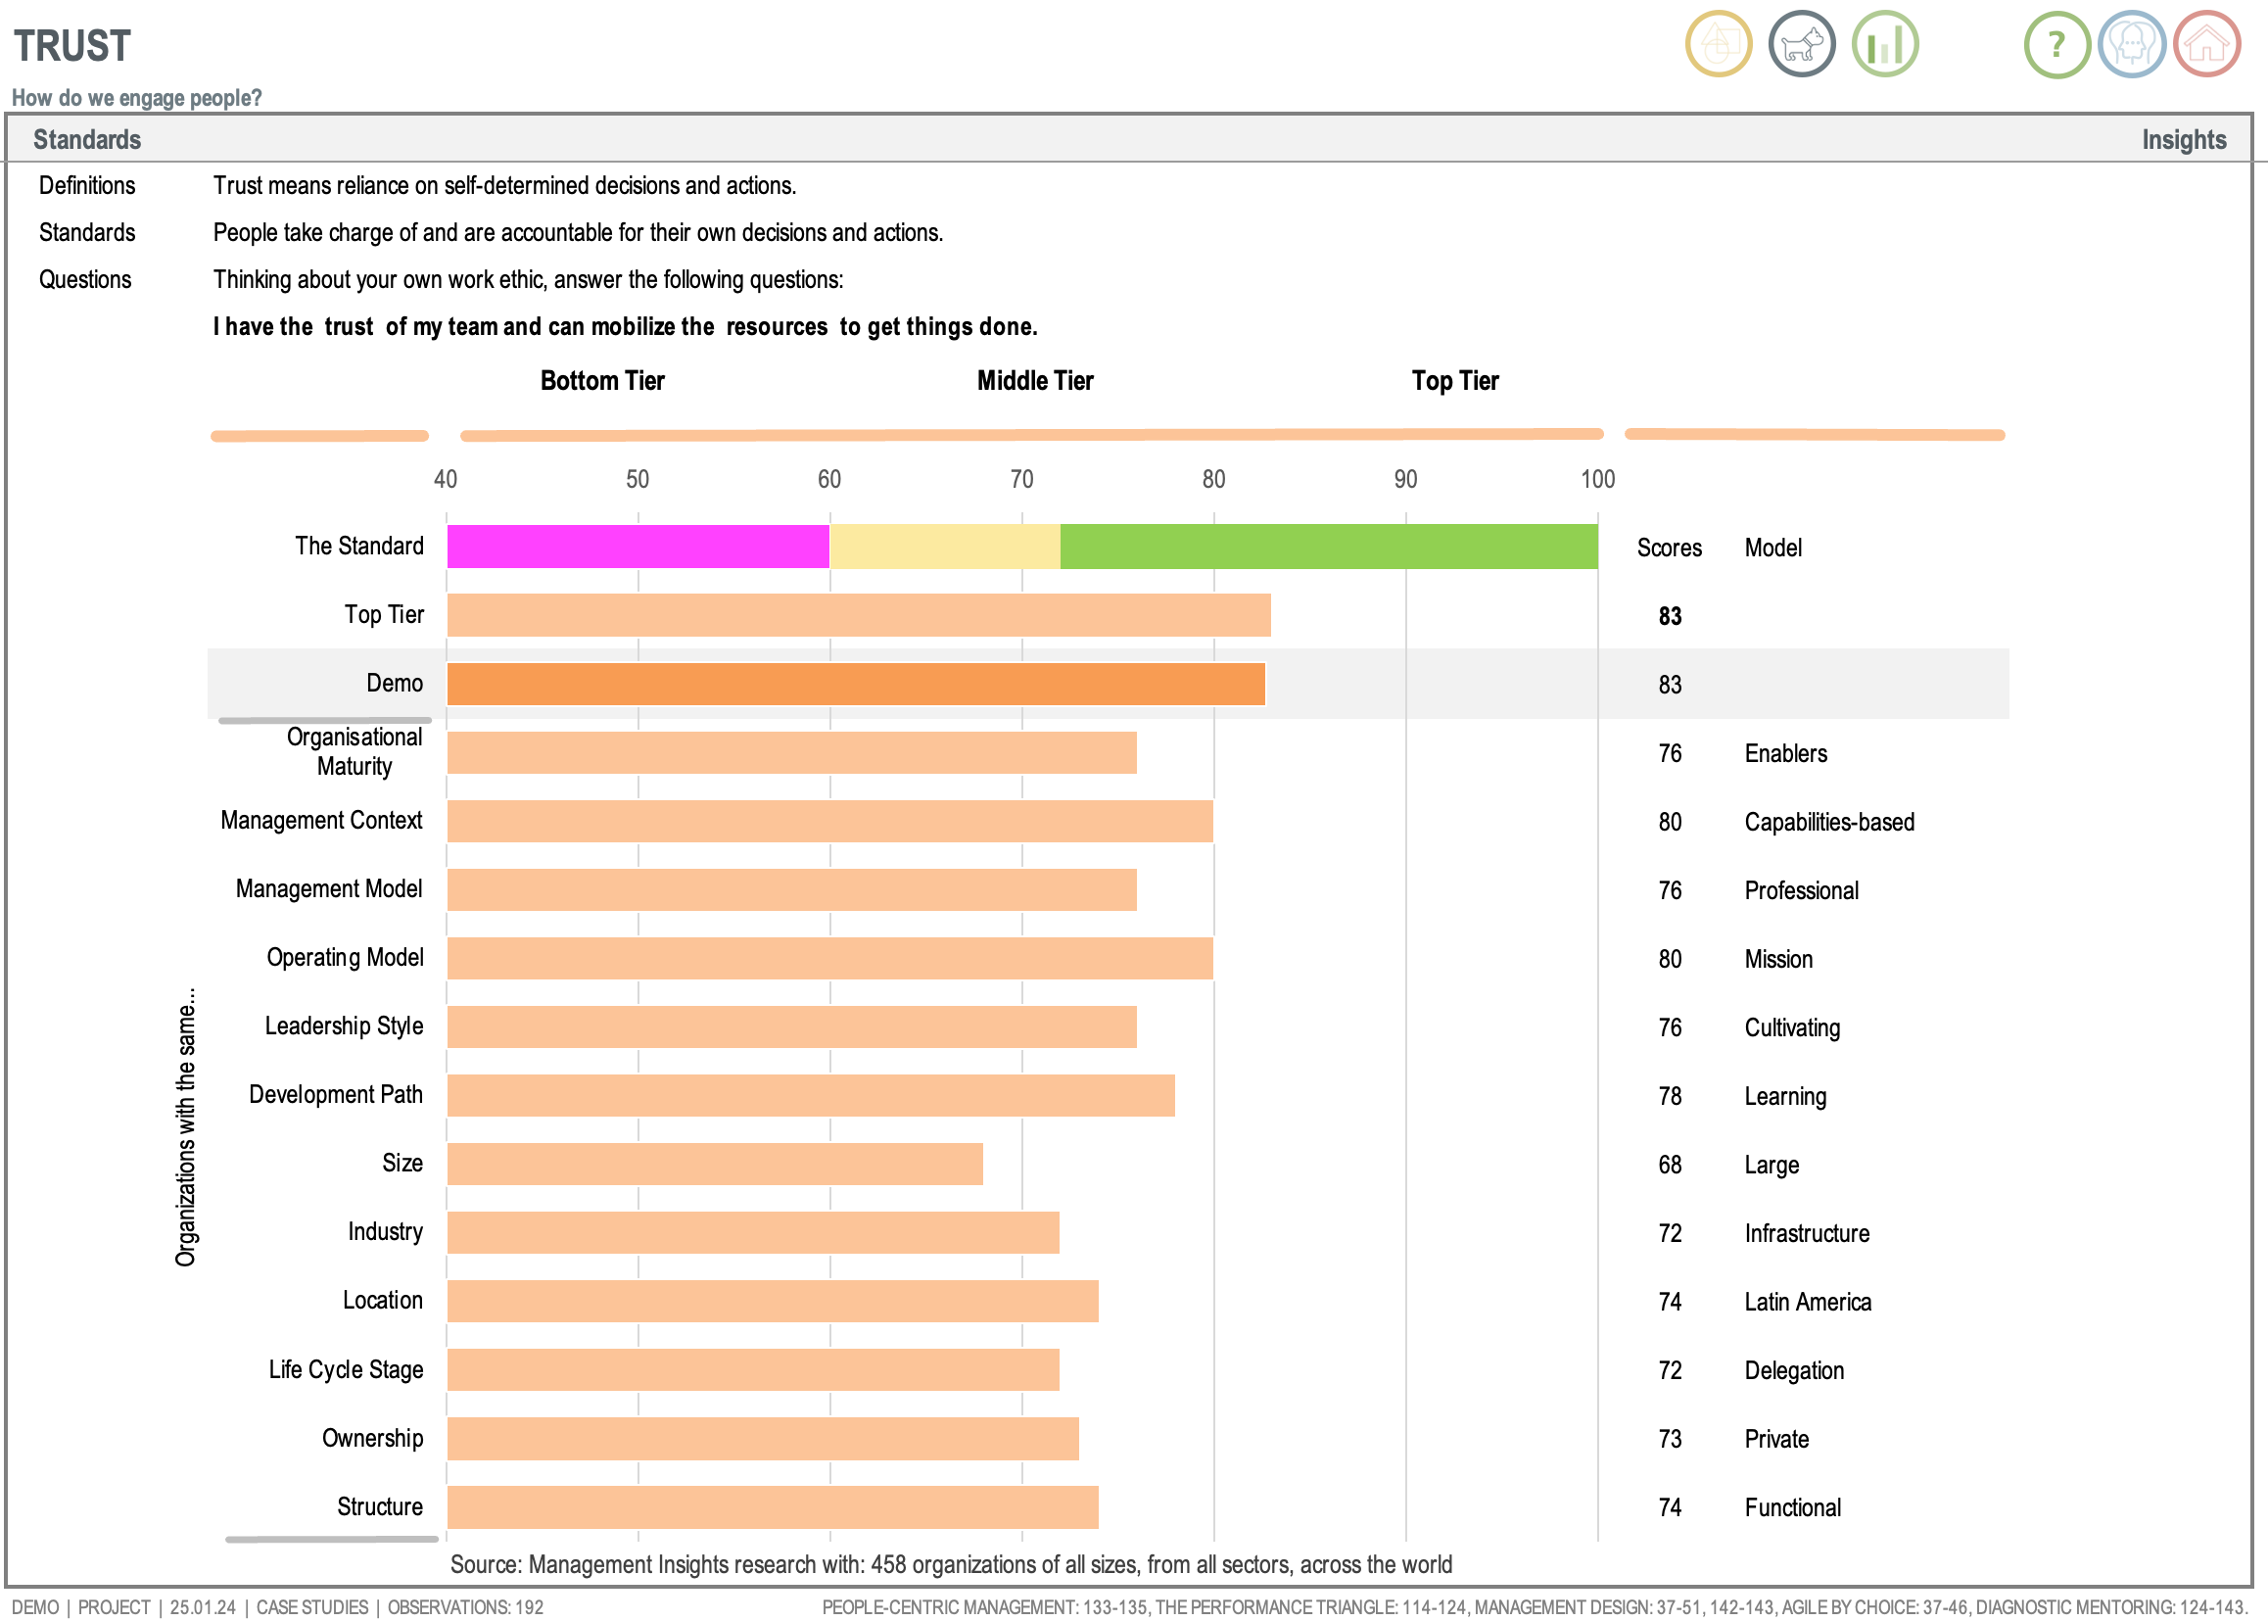Click the Management Context row label
This screenshot has height=1622, width=2268.
point(321,821)
